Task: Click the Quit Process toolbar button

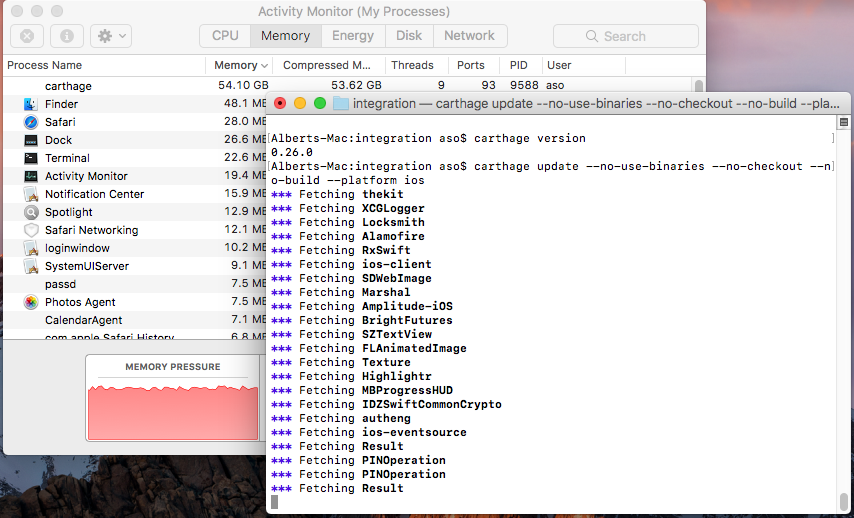Action: point(27,36)
